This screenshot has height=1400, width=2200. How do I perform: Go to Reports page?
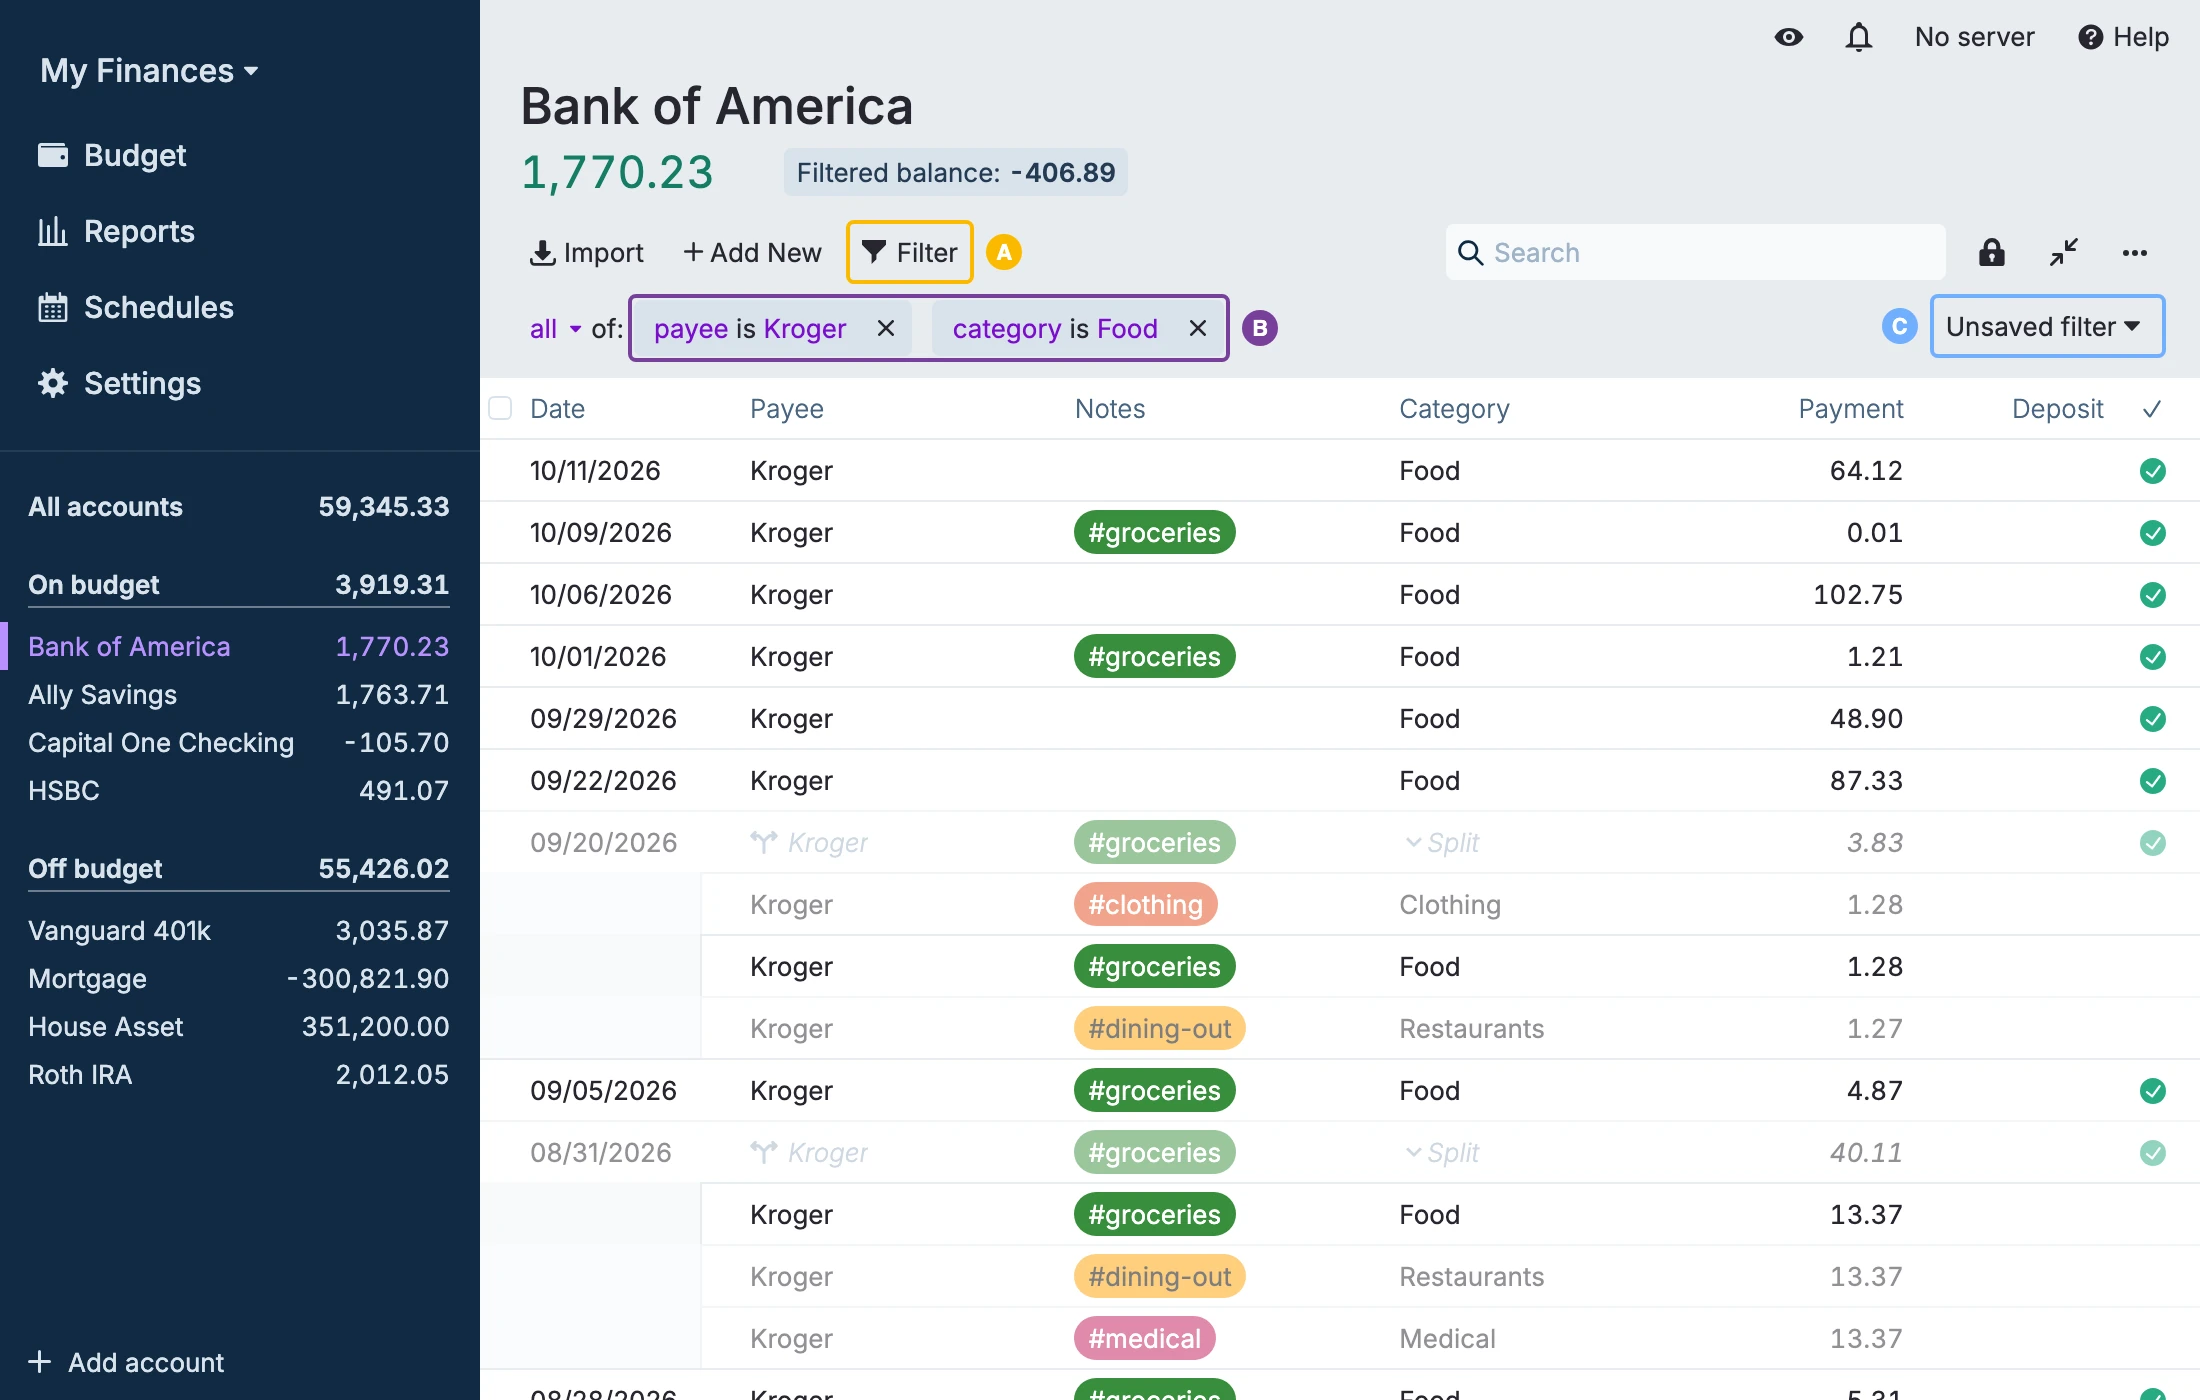[116, 231]
